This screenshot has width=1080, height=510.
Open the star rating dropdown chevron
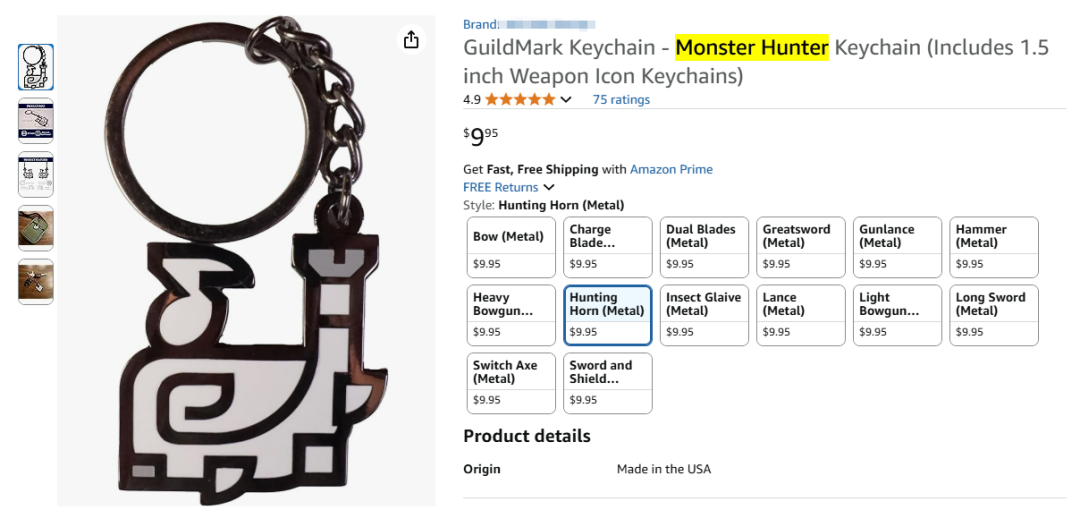point(566,99)
